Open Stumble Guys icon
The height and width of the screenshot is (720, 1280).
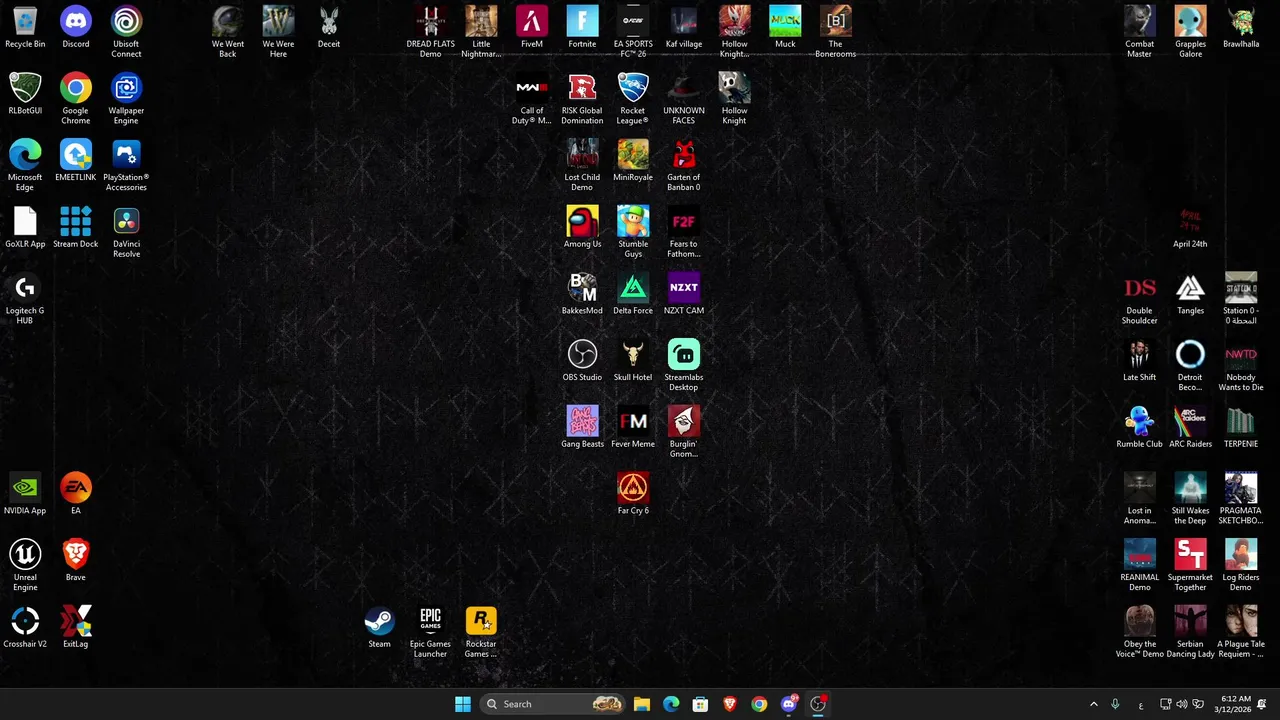coord(633,232)
